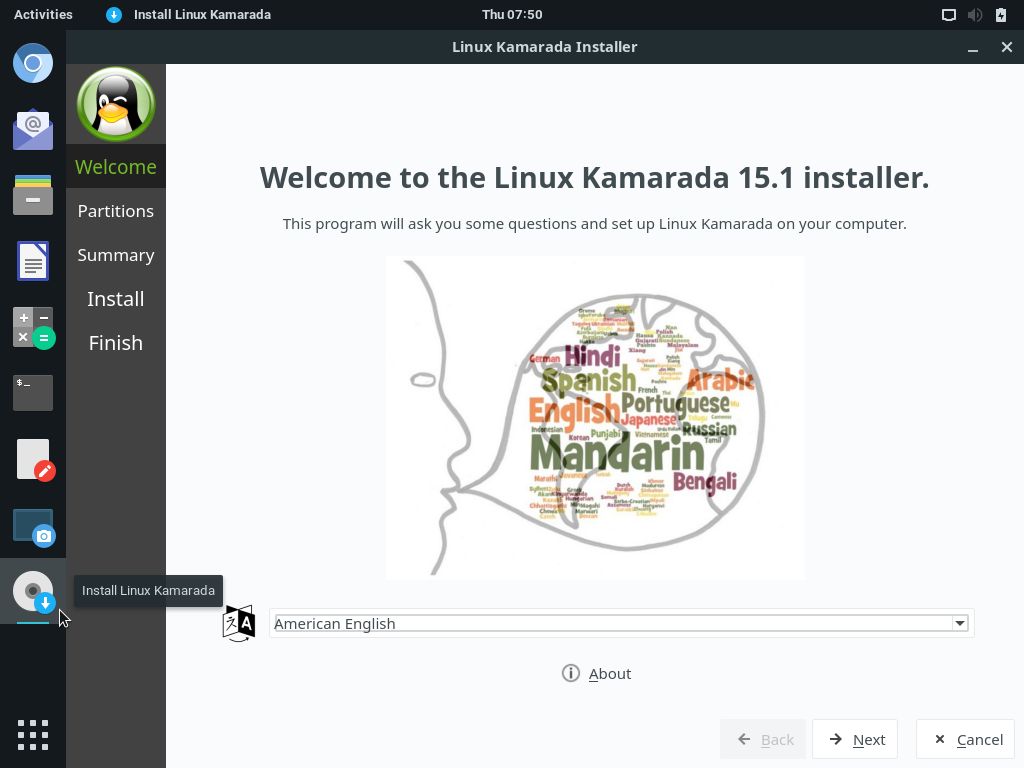The width and height of the screenshot is (1024, 768).
Task: Show all applications grid
Action: (x=33, y=734)
